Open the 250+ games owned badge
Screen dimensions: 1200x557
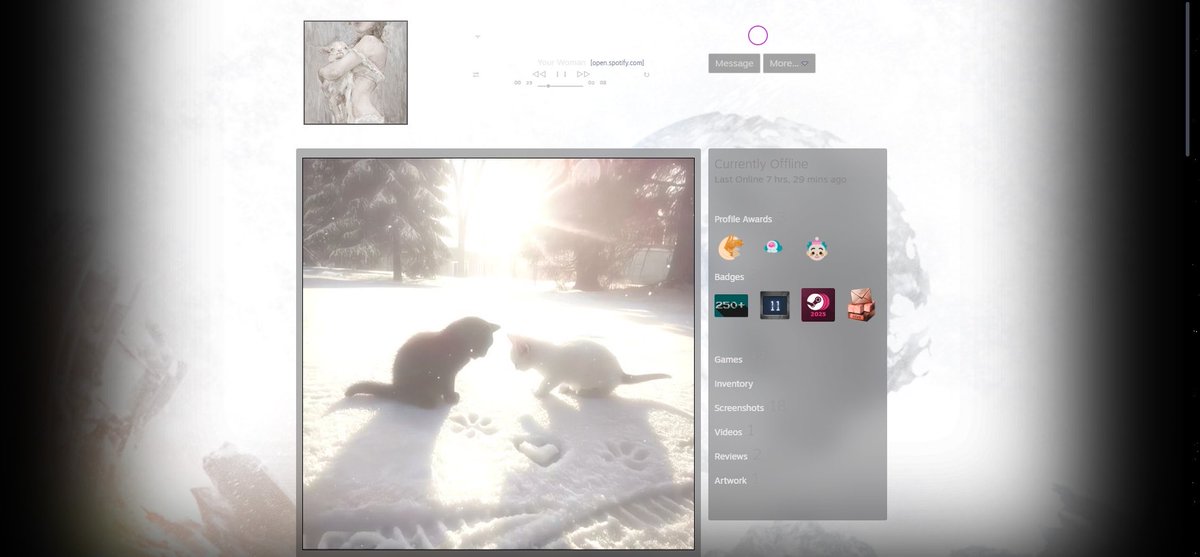click(x=731, y=305)
